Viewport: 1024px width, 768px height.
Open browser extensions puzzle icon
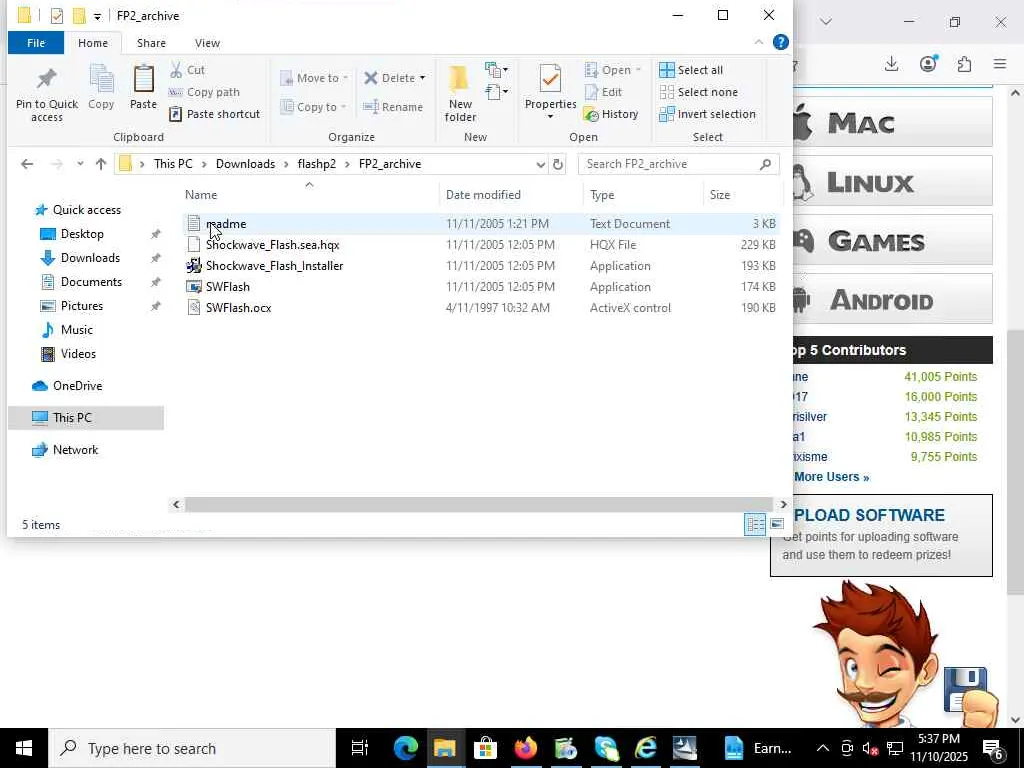[965, 64]
